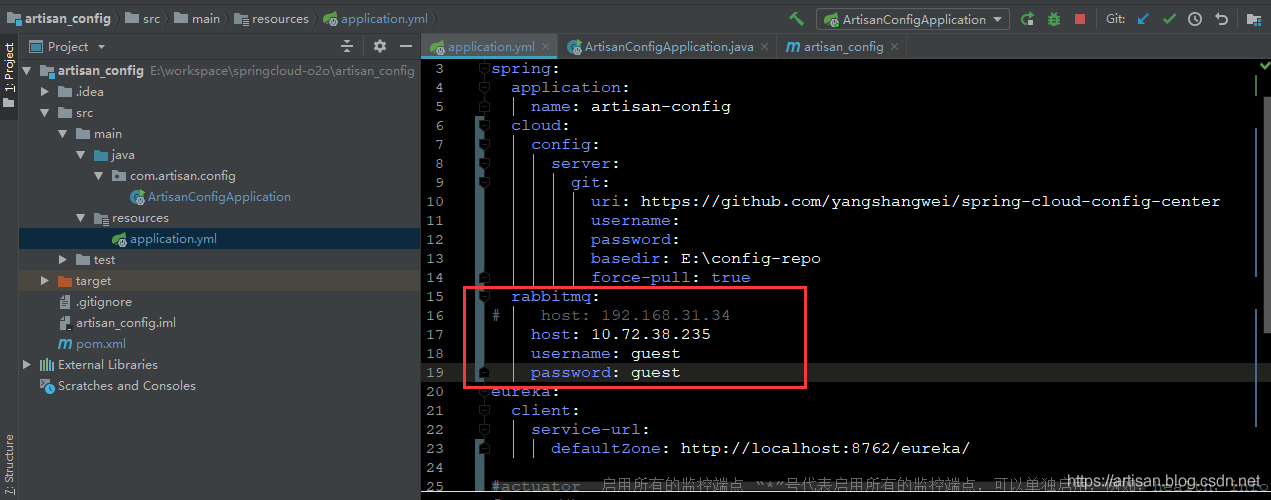This screenshot has height=500, width=1271.
Task: Rerun ArtisanConfigApplication with the green run icon
Action: click(1028, 19)
